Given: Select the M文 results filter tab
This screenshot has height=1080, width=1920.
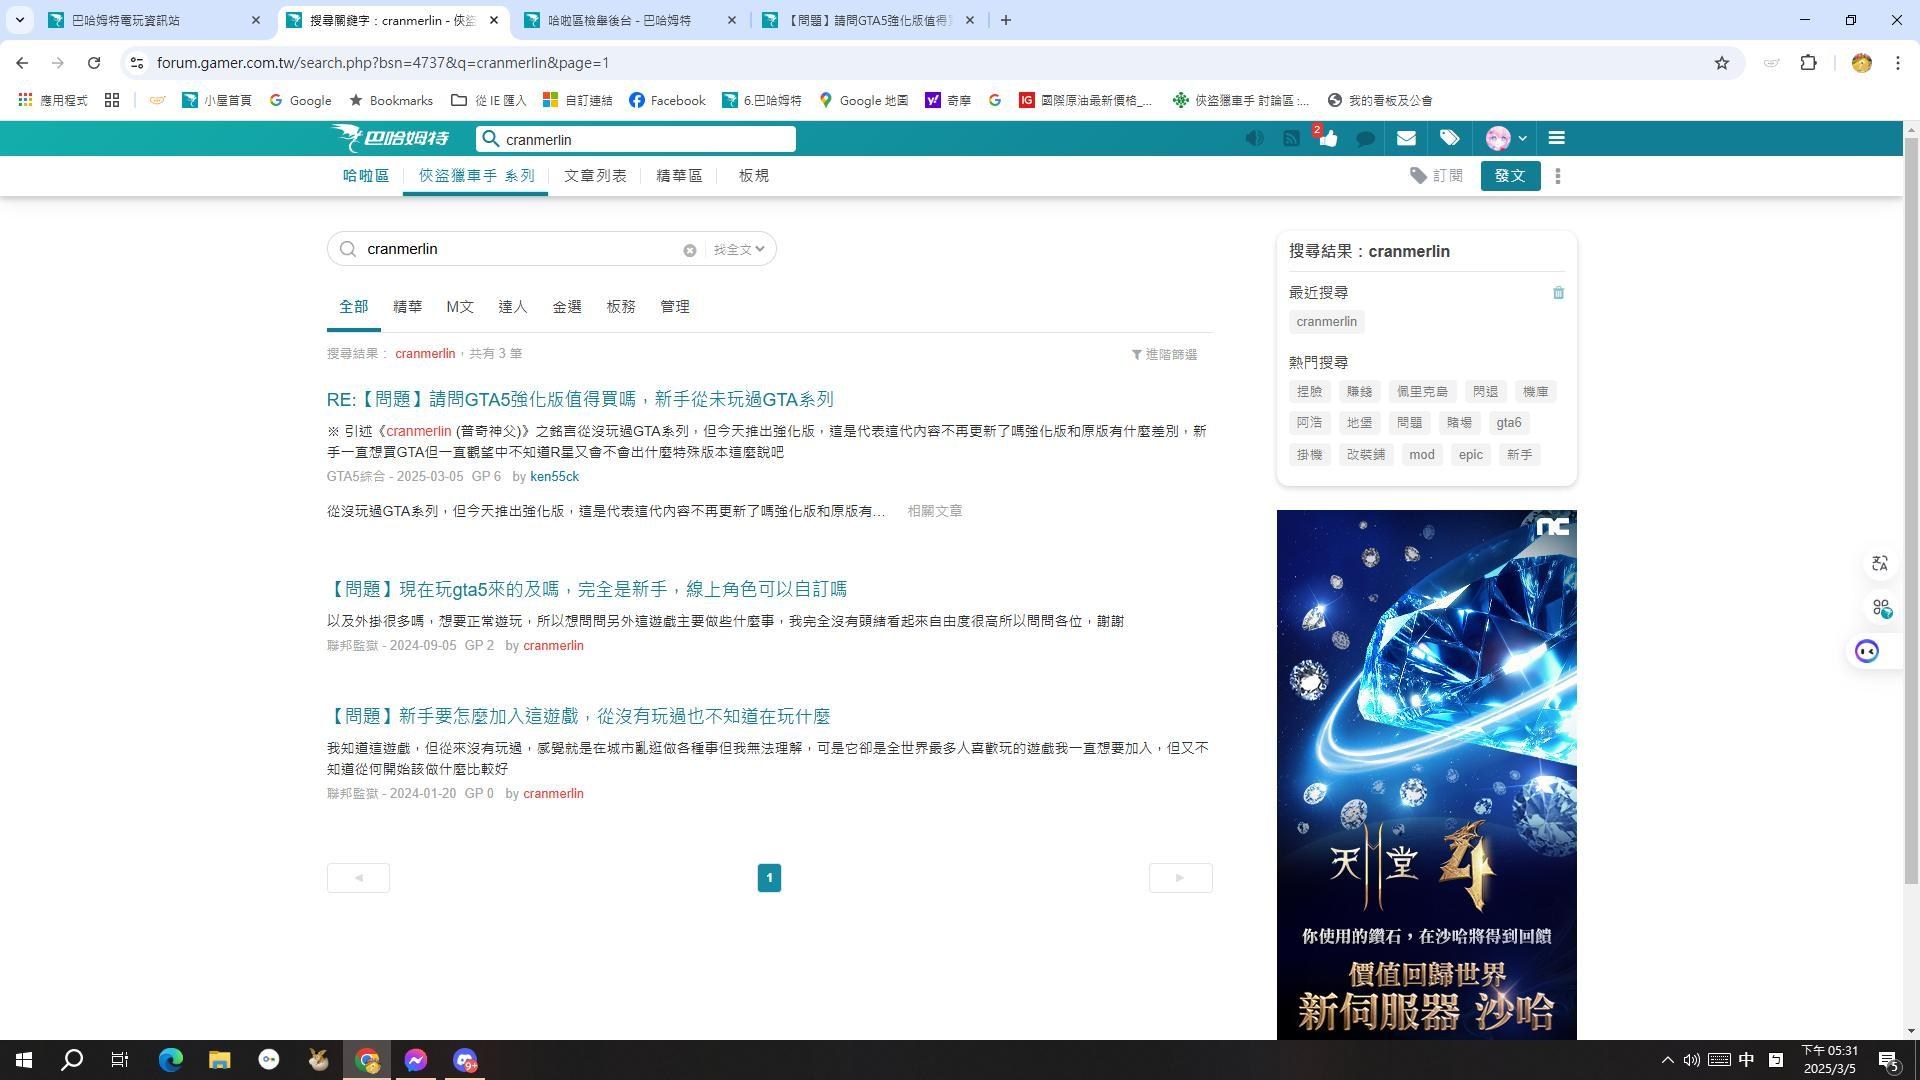Looking at the screenshot, I should (x=460, y=307).
